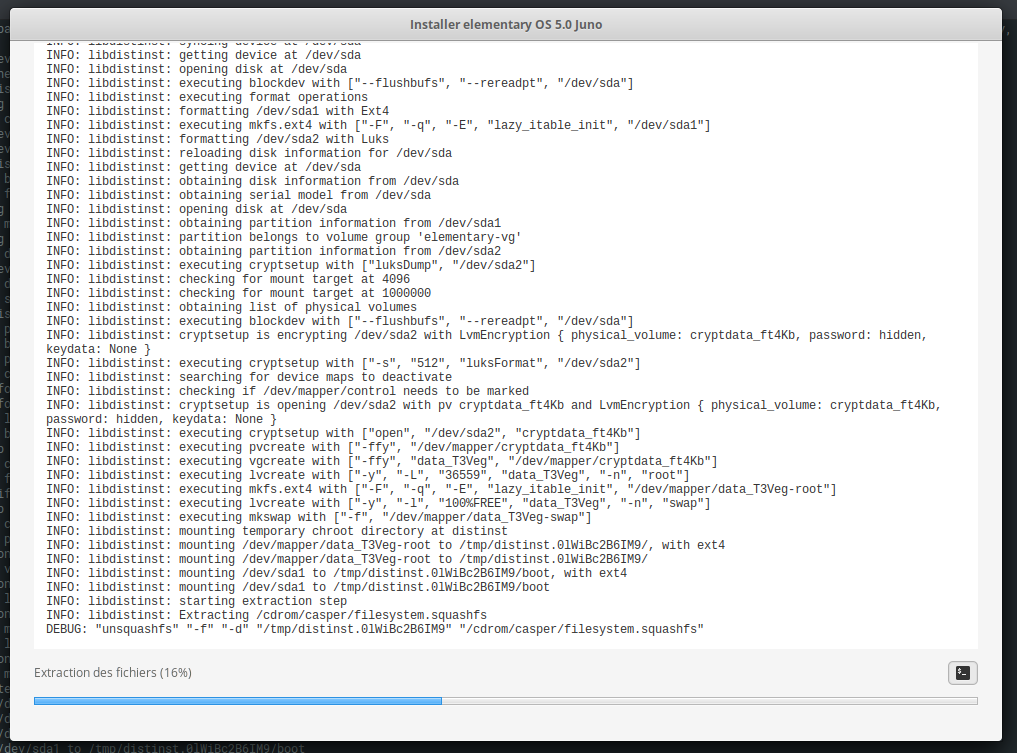The width and height of the screenshot is (1017, 753).
Task: Click the 'Extraction des fichiers (16%)' status label
Action: click(x=113, y=673)
